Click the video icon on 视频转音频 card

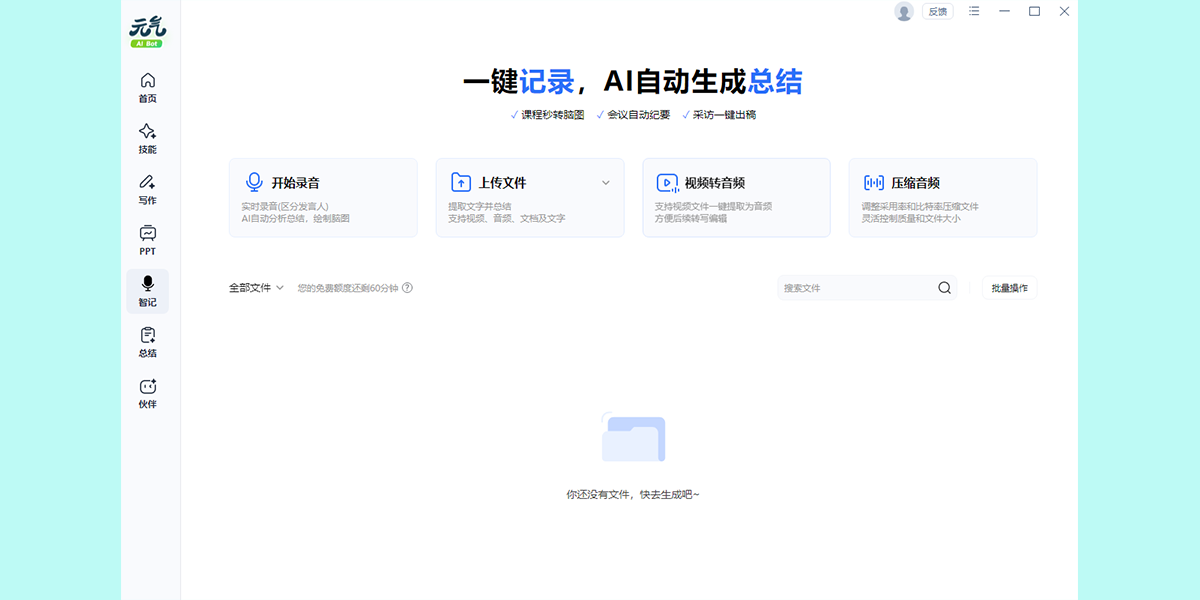666,181
